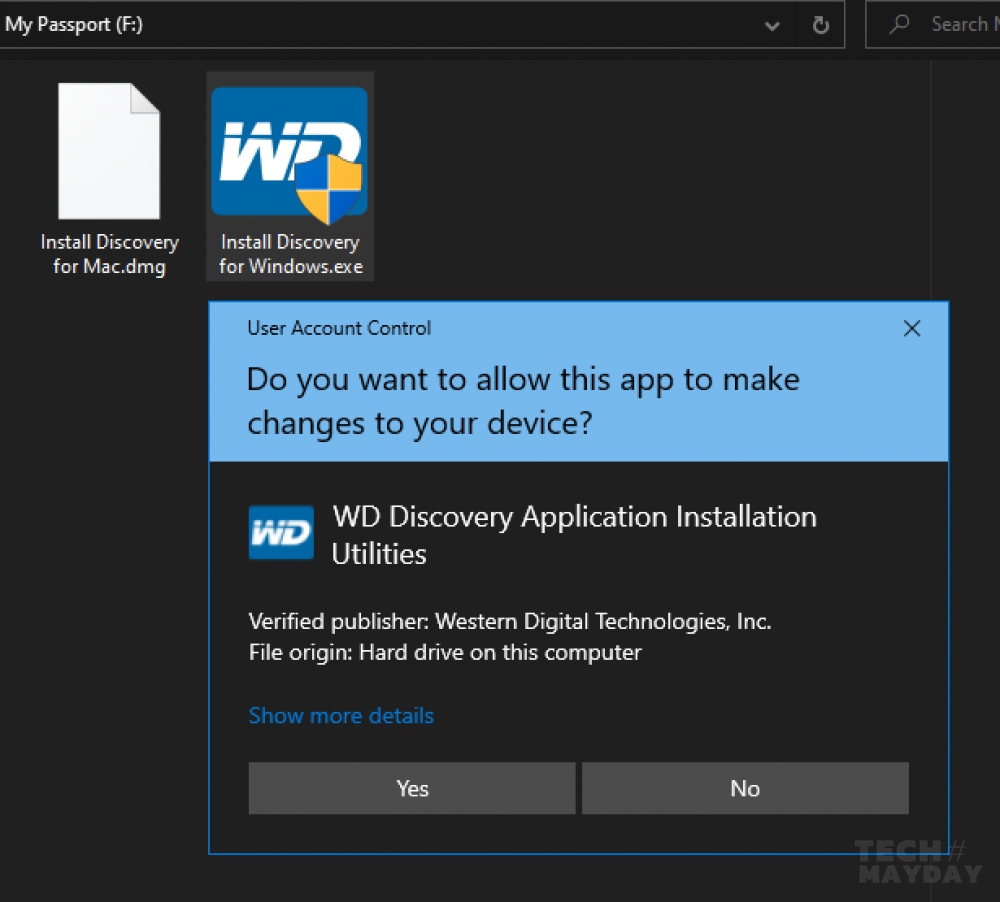Close the User Account Control dialog

912,329
